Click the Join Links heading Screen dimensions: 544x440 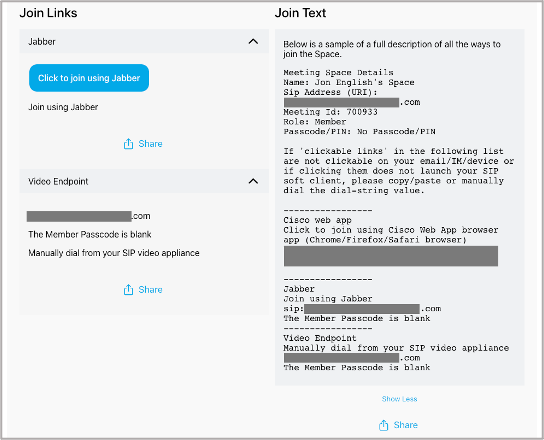[x=48, y=13]
